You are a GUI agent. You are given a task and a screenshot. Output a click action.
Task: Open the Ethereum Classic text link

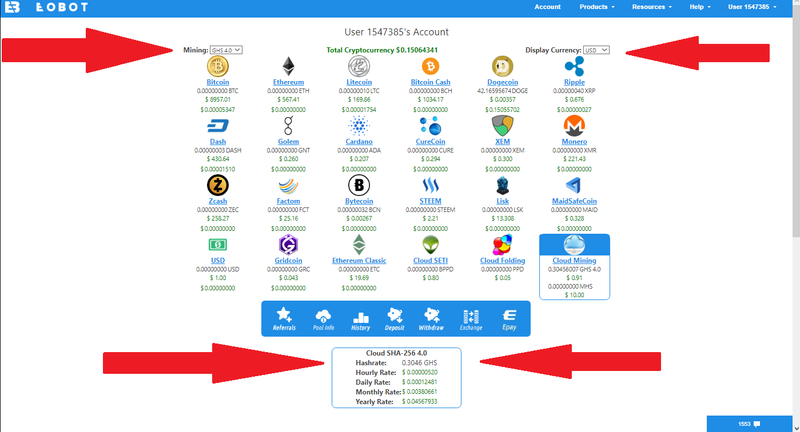click(x=359, y=261)
